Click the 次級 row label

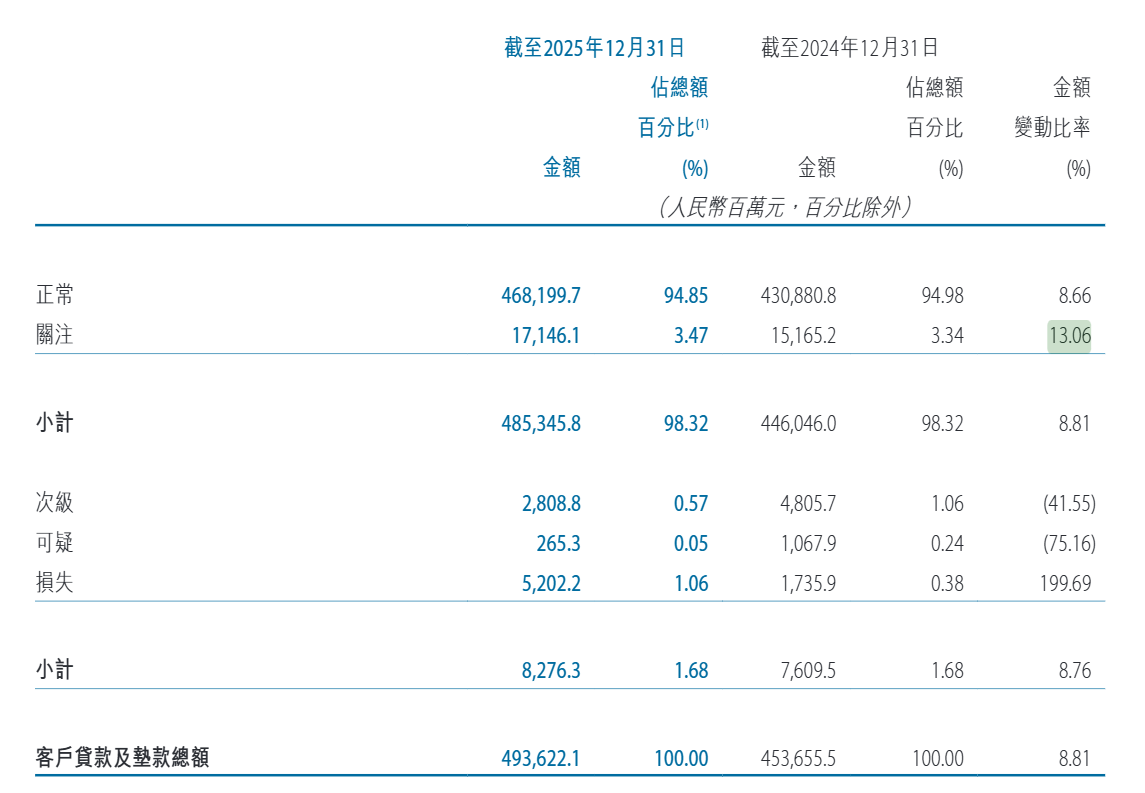55,503
